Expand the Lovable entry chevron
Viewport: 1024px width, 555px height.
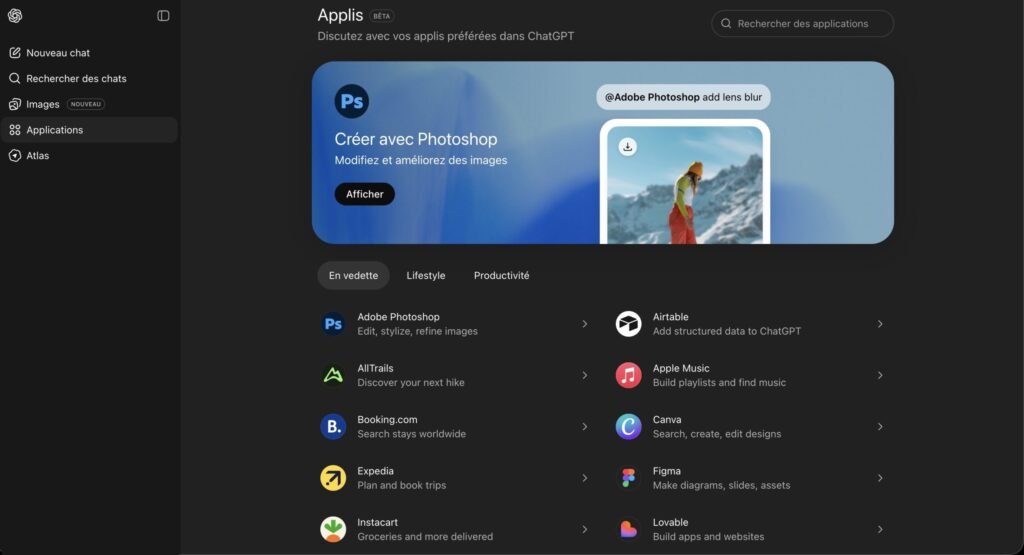pyautogui.click(x=880, y=529)
